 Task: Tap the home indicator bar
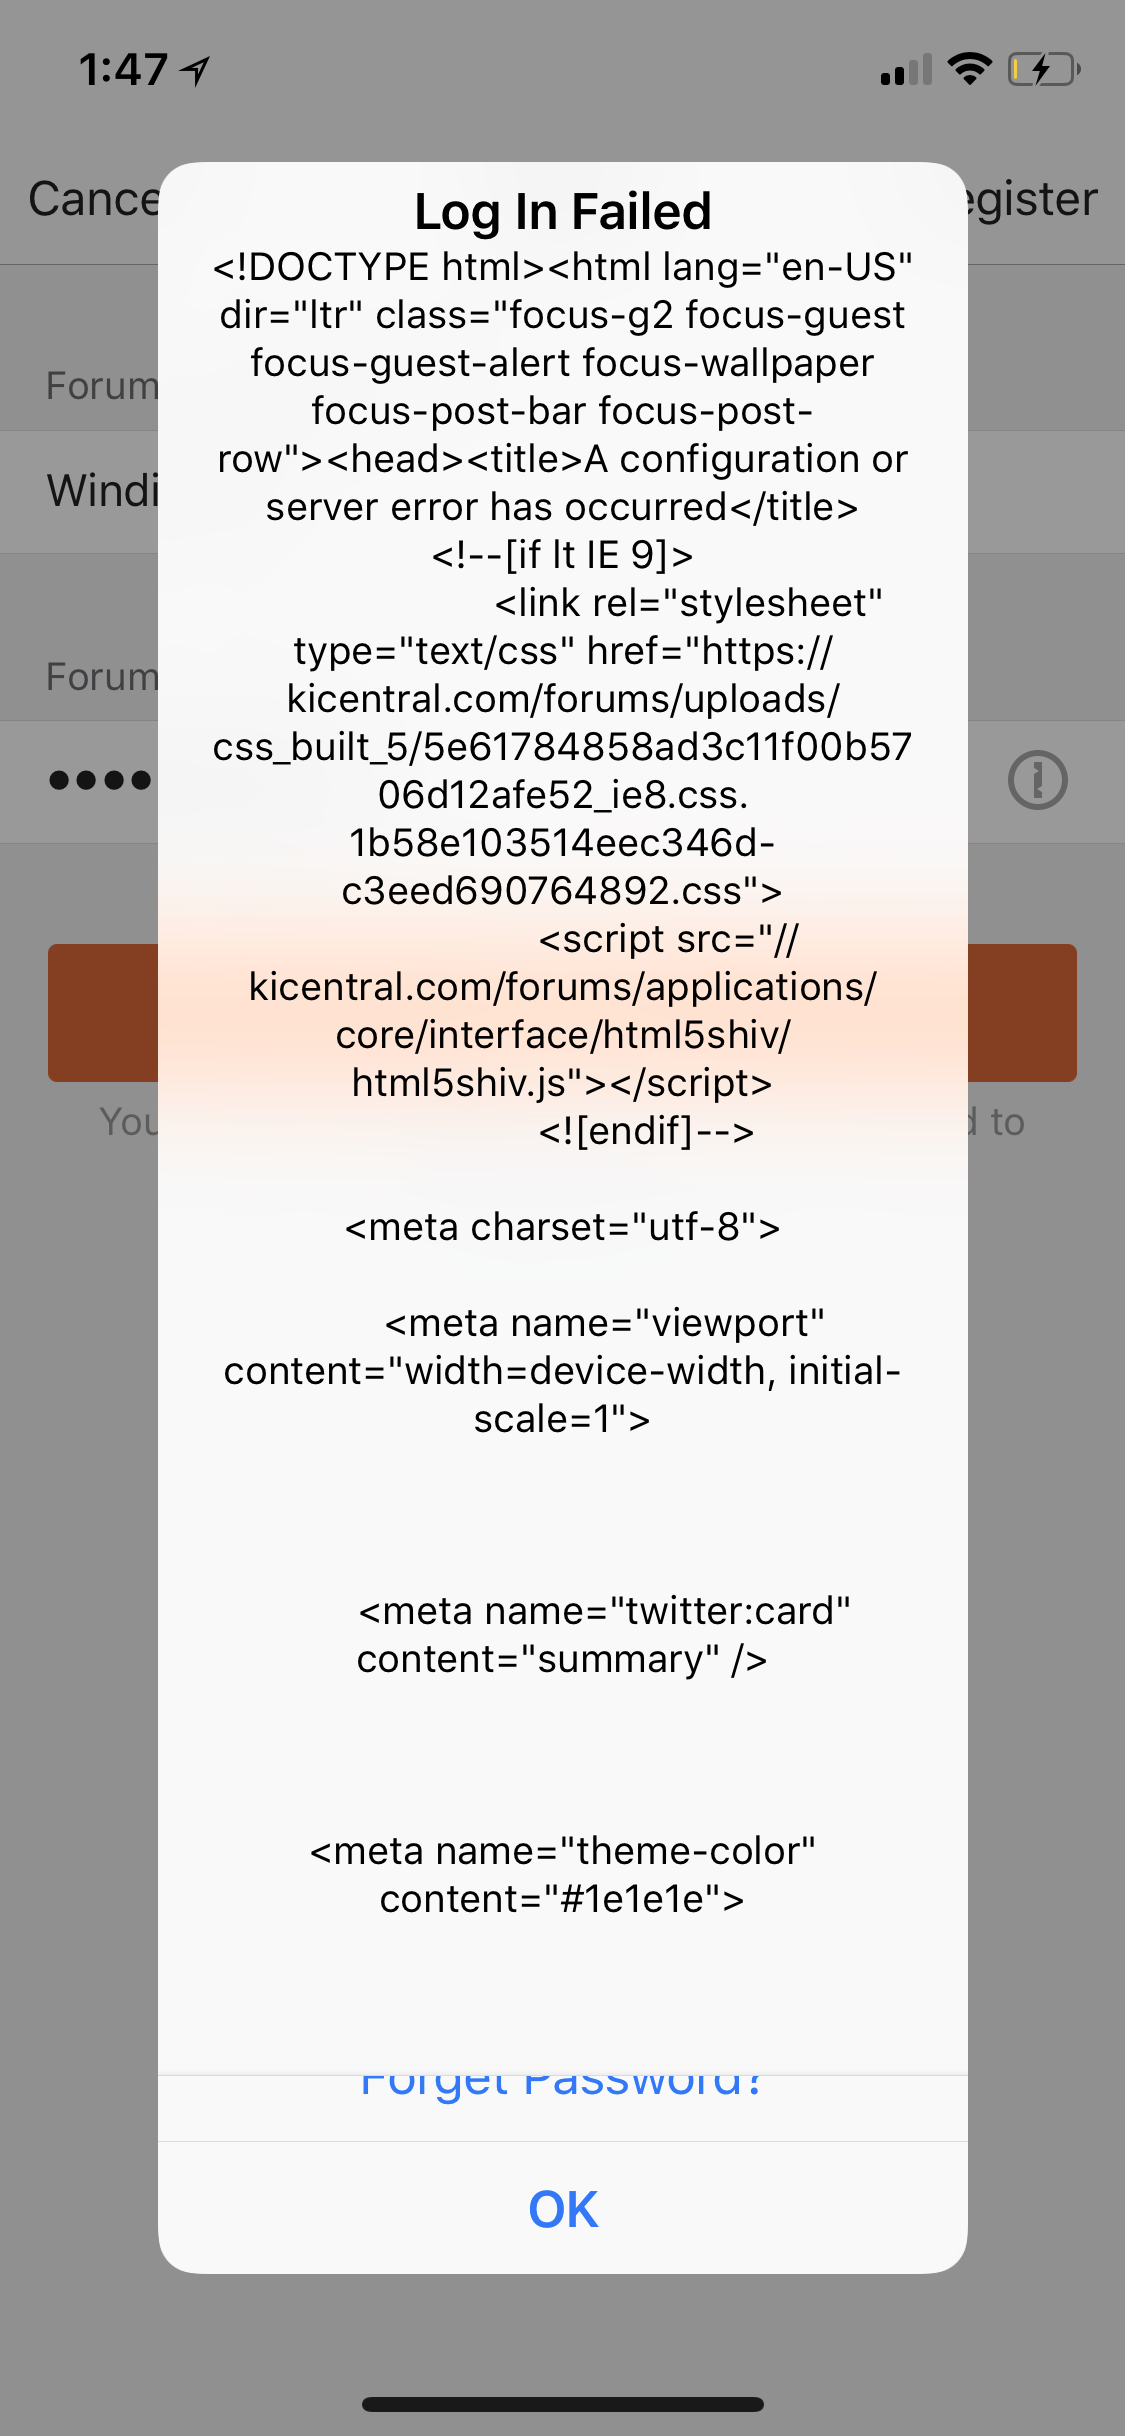(x=563, y=2404)
